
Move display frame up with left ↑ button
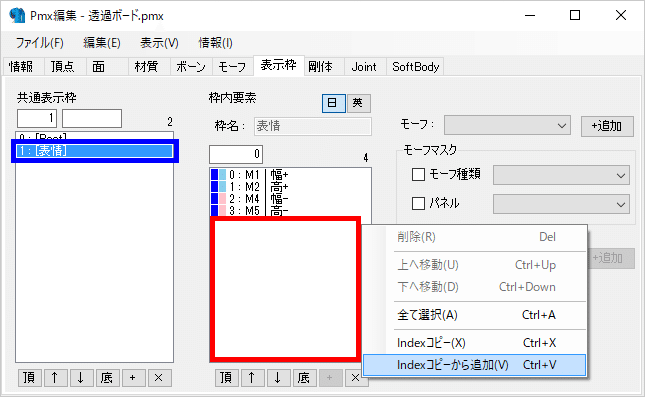click(x=55, y=378)
